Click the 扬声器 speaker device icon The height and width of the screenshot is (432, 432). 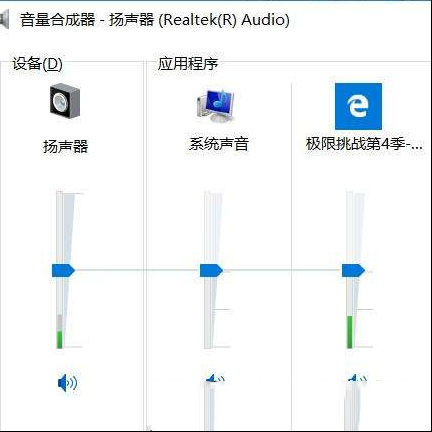click(65, 101)
